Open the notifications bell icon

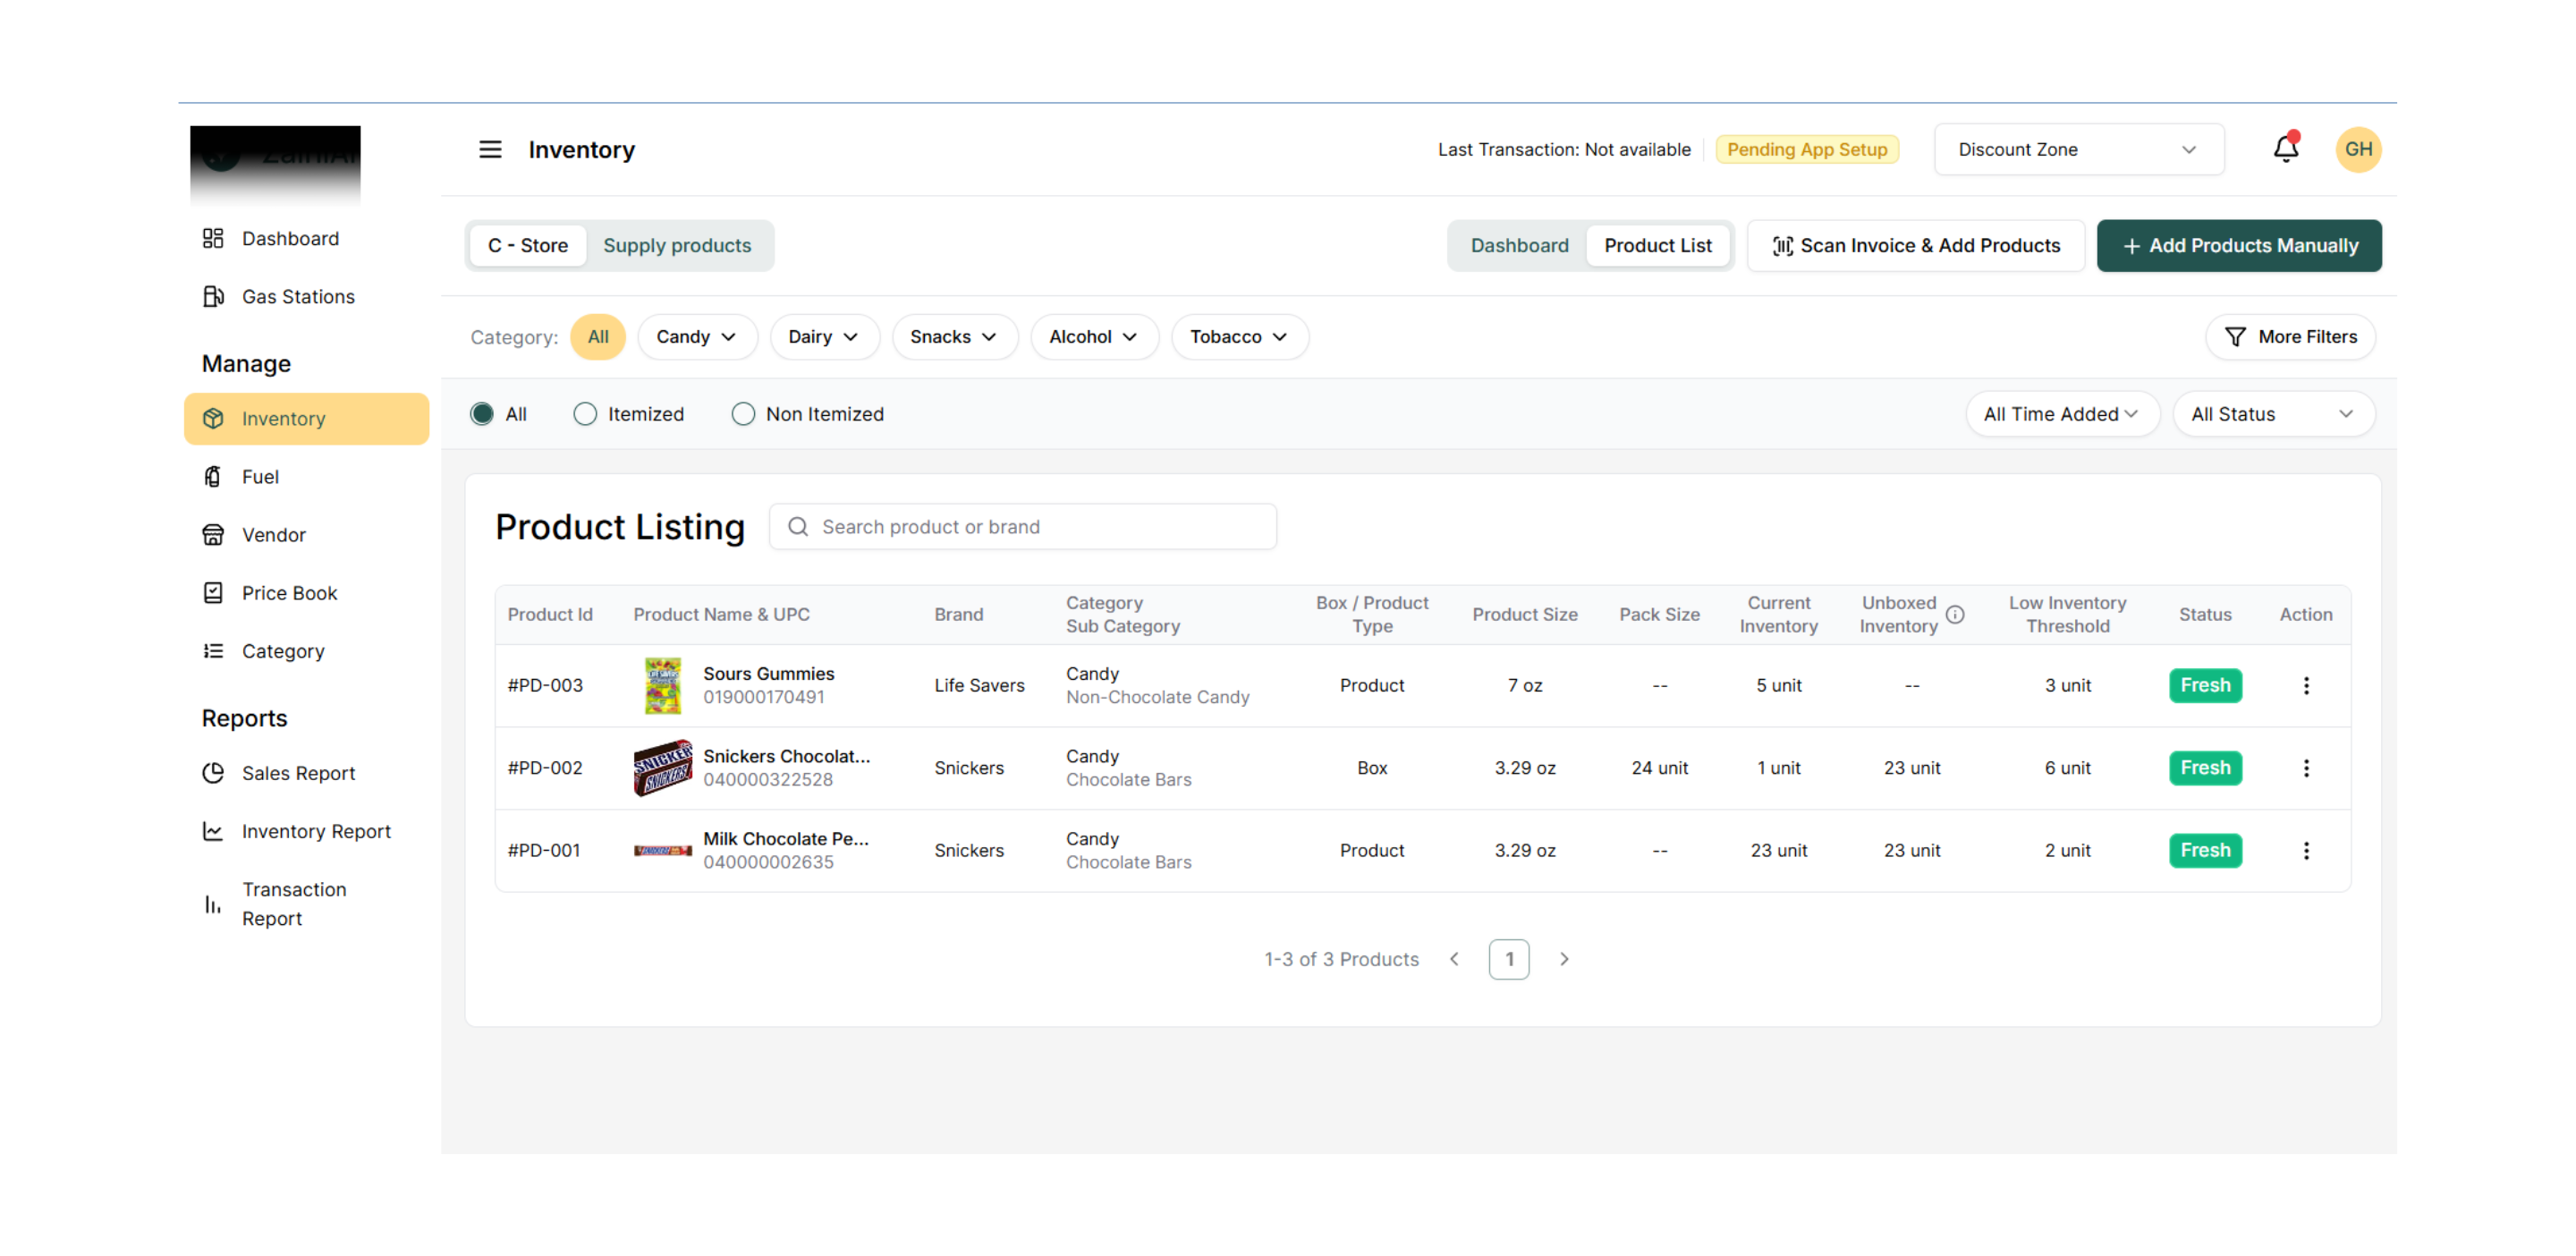pos(2285,149)
